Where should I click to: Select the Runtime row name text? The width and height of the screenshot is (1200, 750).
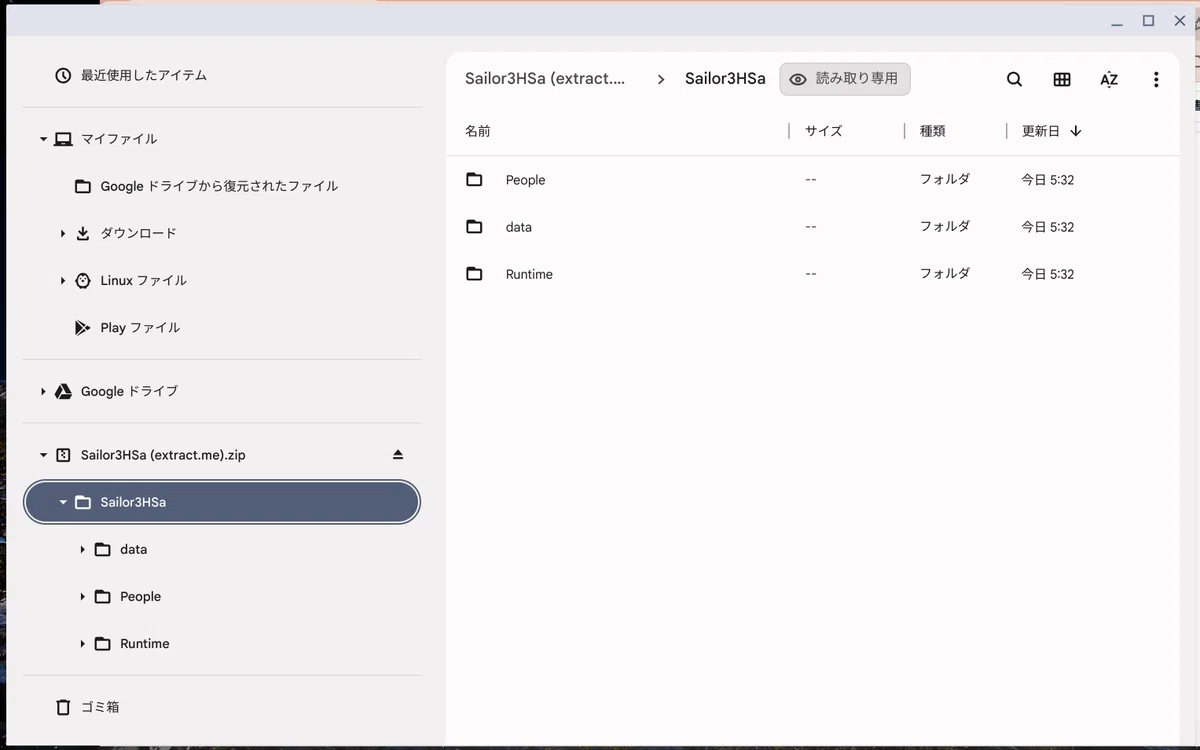point(529,274)
